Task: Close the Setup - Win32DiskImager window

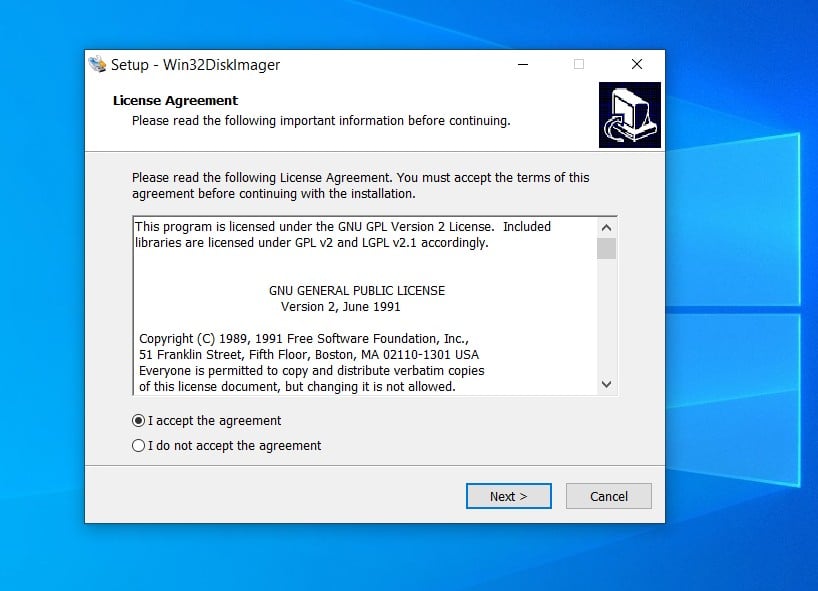Action: 637,64
